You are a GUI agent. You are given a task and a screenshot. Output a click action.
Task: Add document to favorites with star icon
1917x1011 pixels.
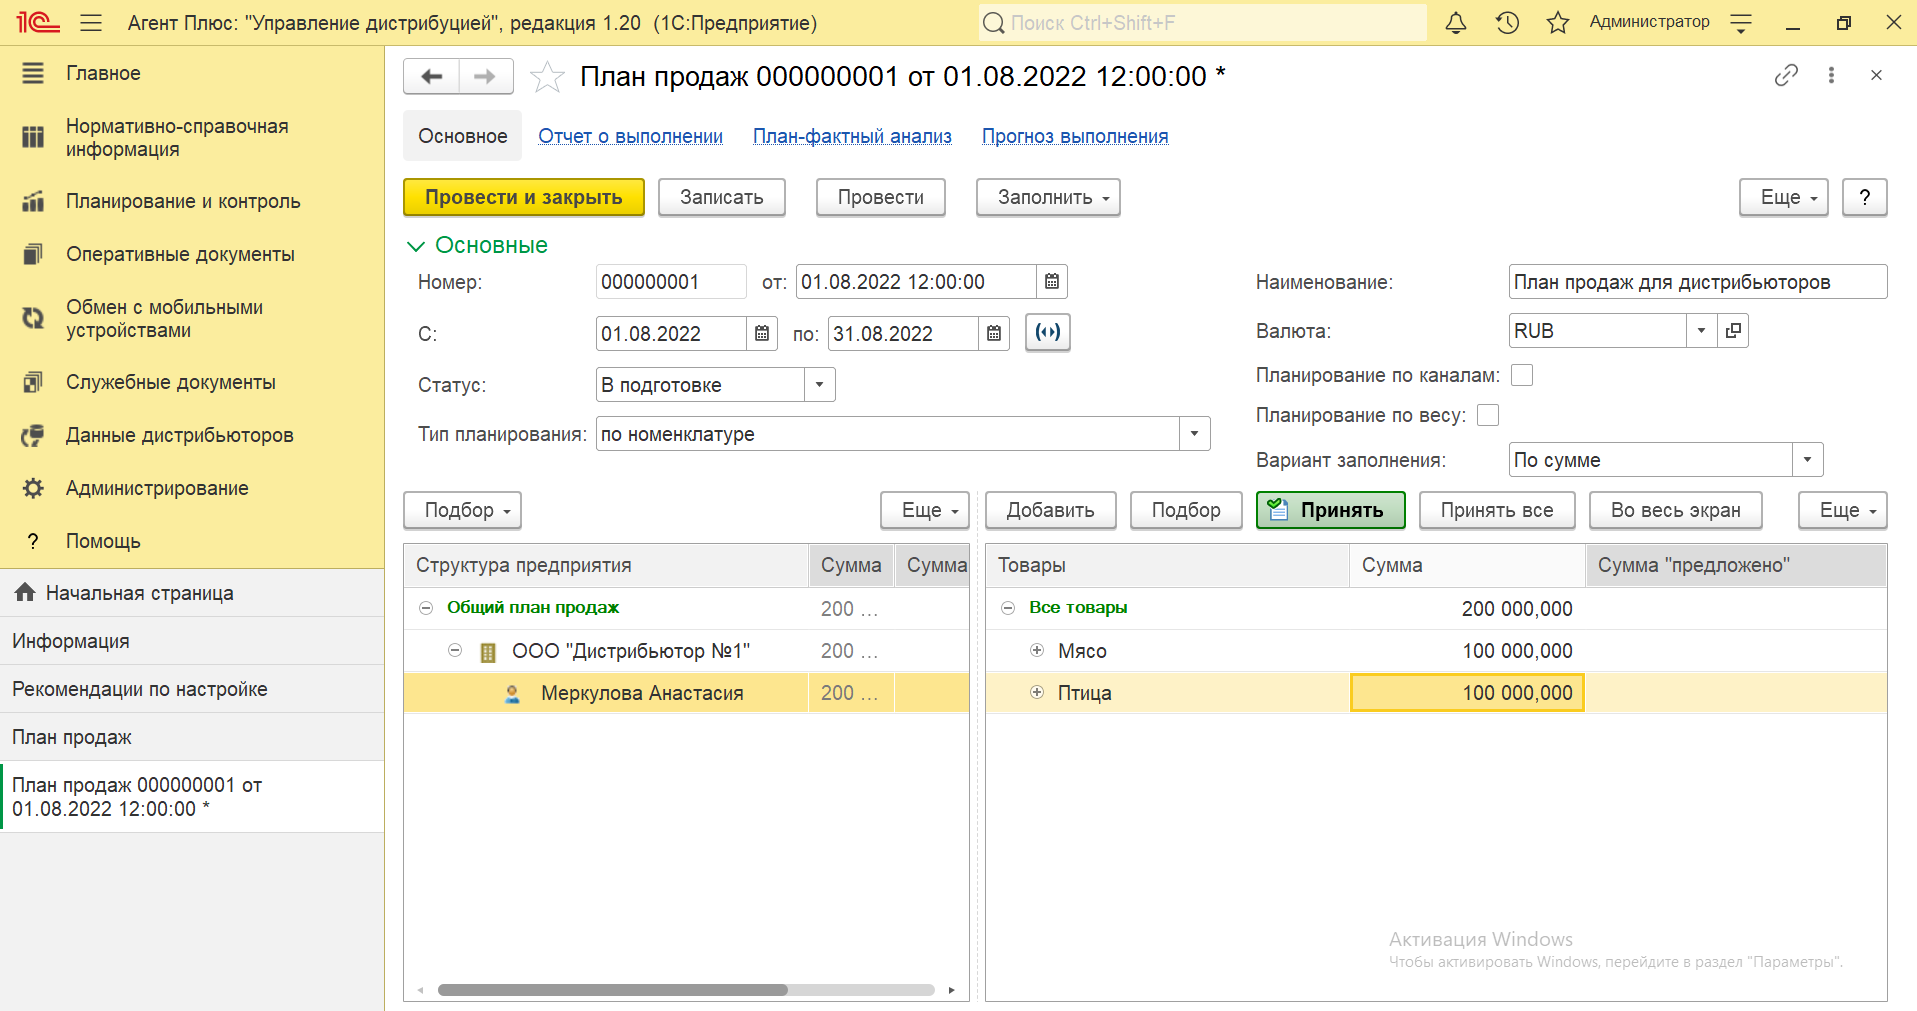click(547, 77)
